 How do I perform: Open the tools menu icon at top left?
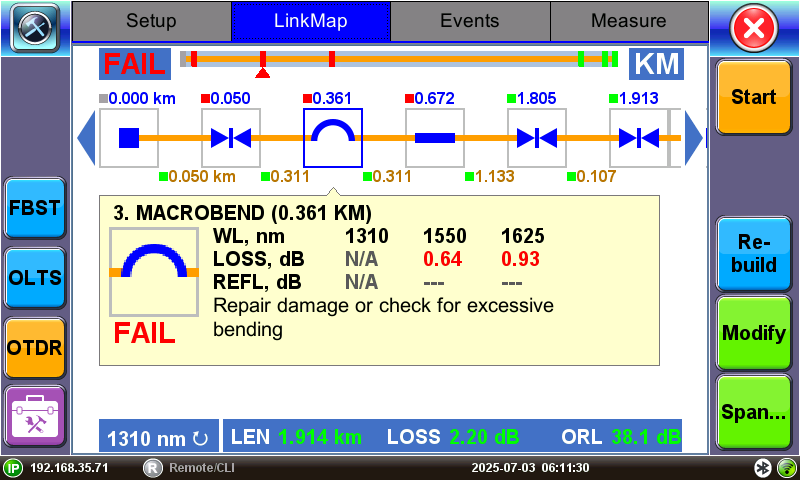coord(34,28)
